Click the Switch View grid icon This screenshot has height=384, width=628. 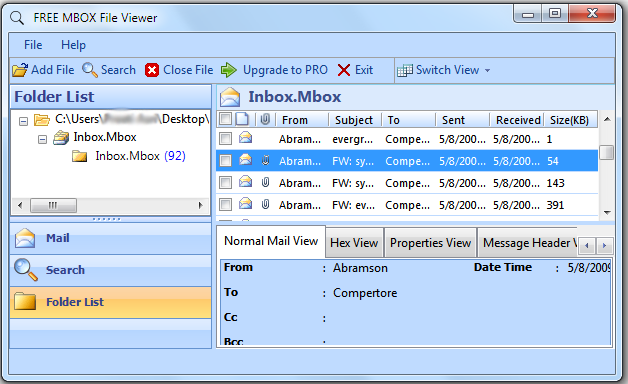coord(405,70)
